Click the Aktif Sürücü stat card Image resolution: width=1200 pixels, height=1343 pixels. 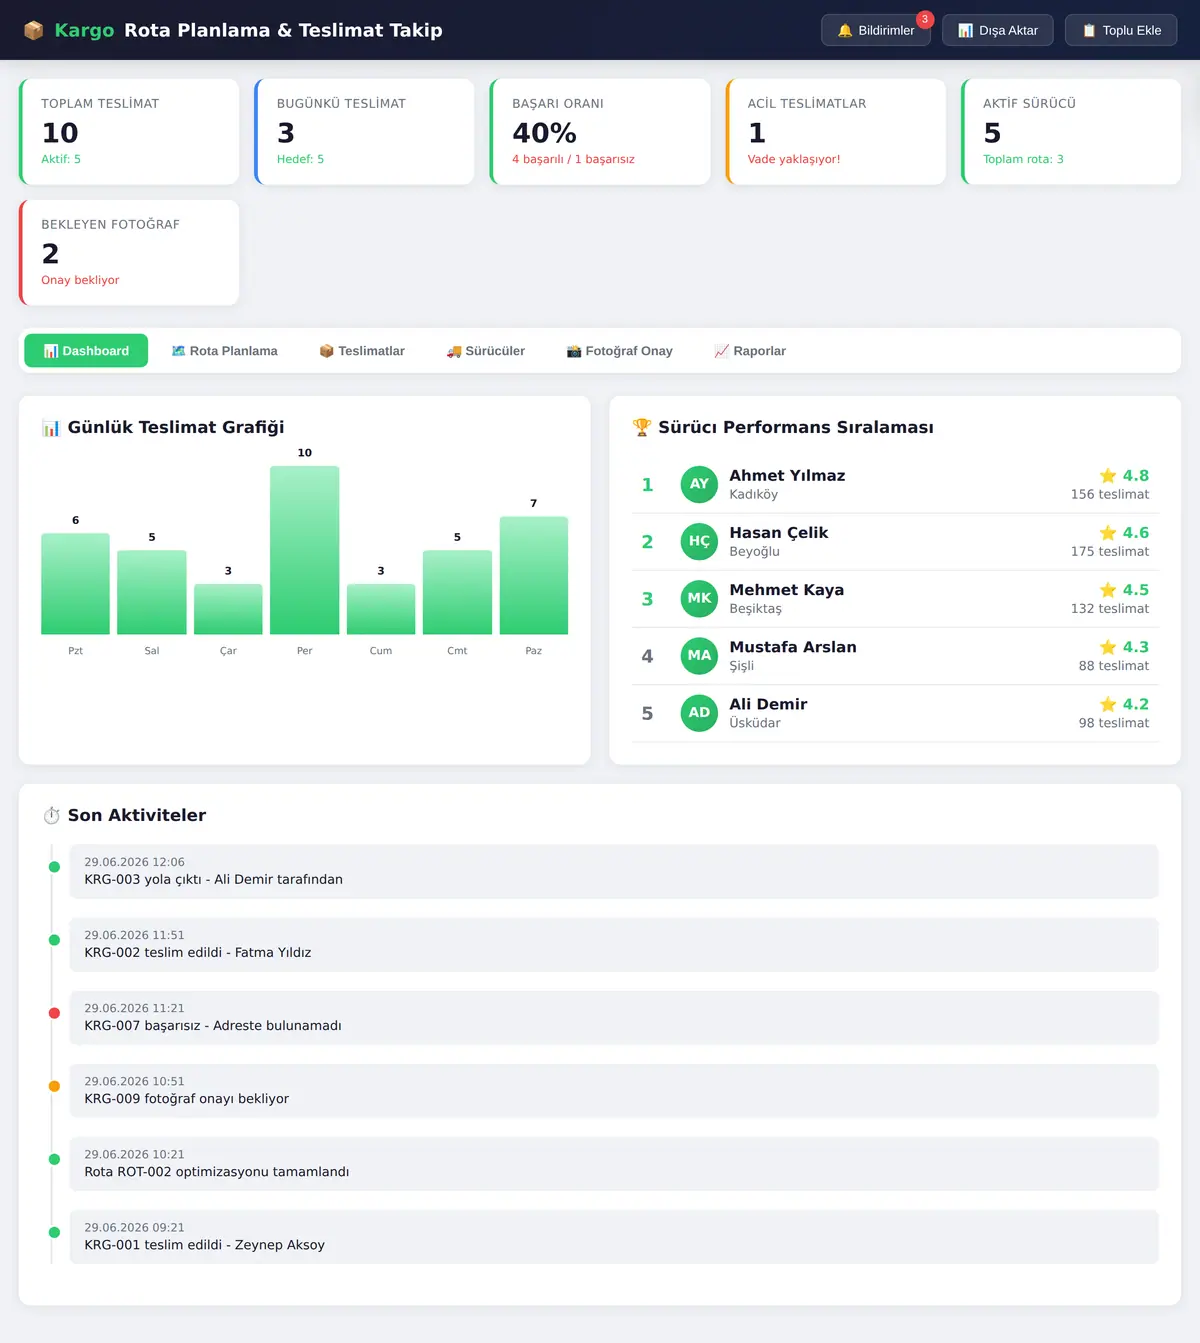[x=1071, y=132]
